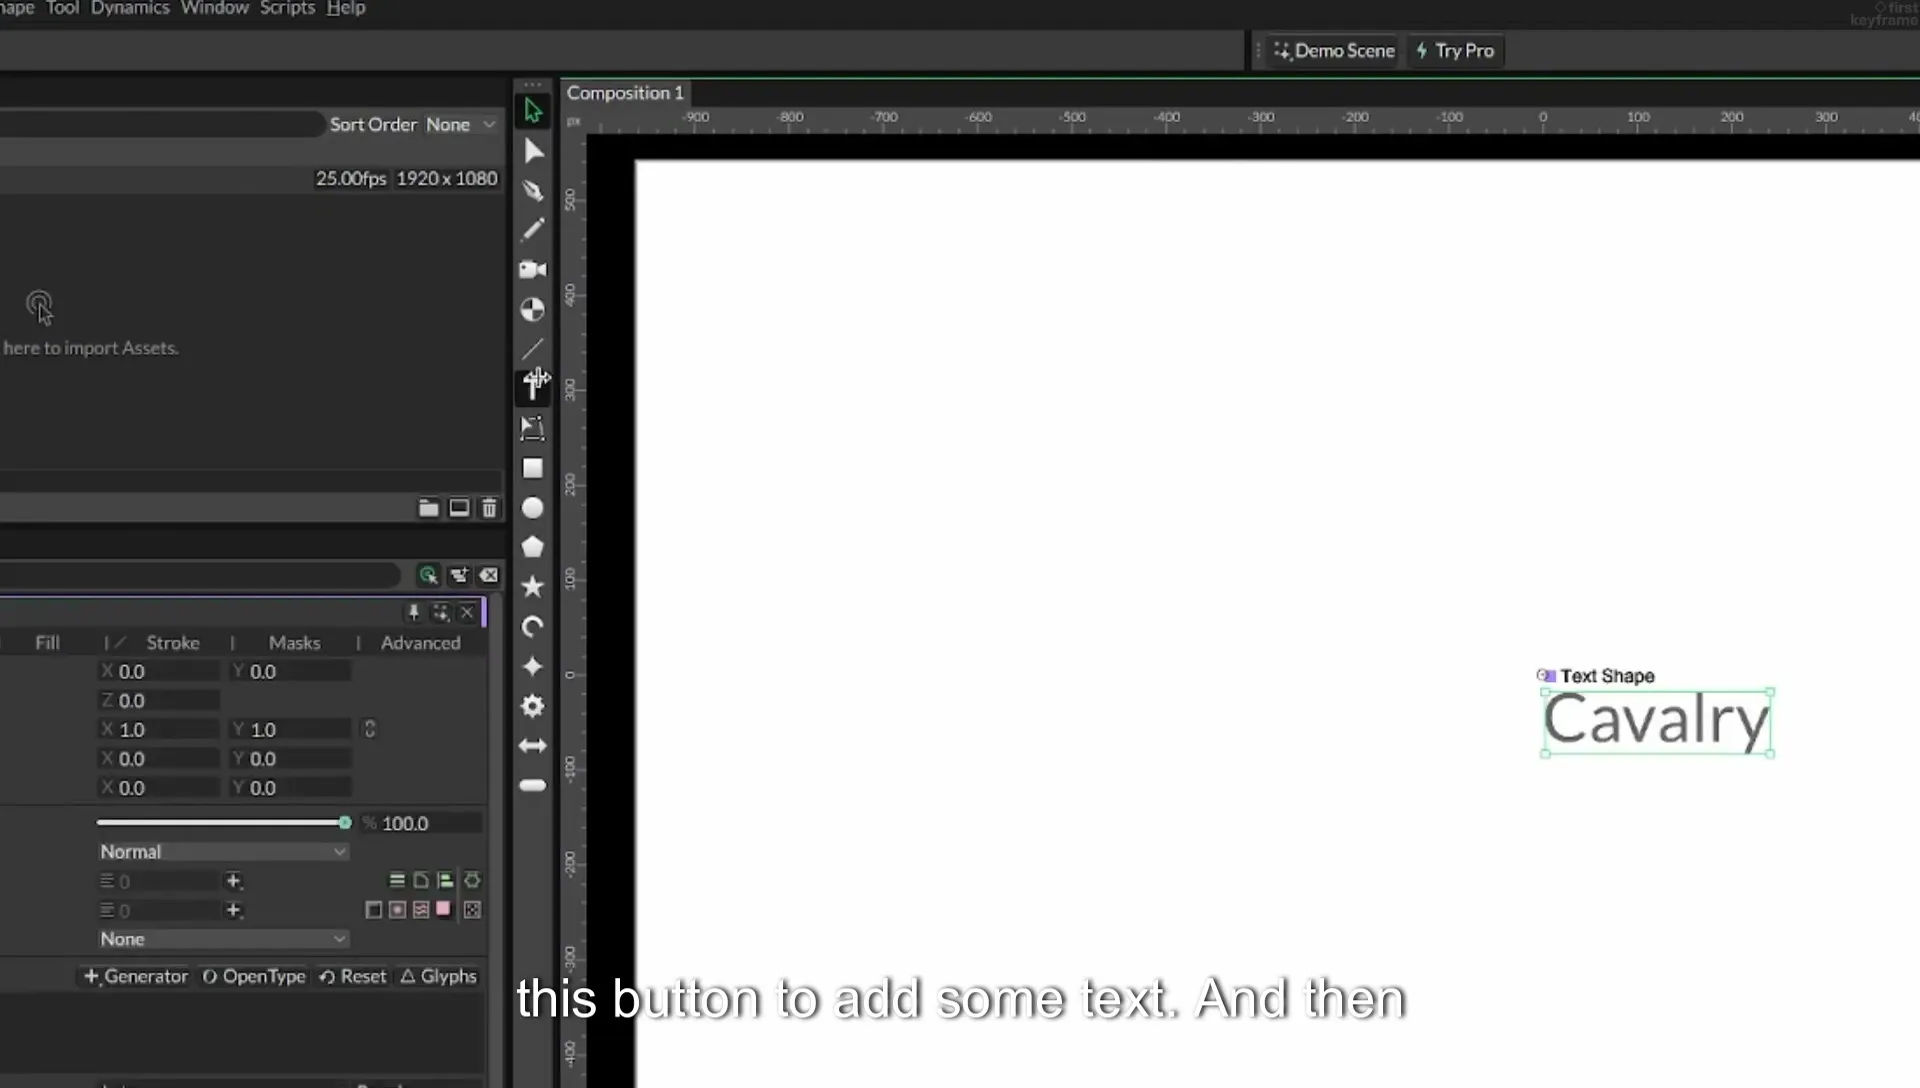The image size is (1920, 1088).
Task: Toggle the green selection filter icon
Action: 428,575
